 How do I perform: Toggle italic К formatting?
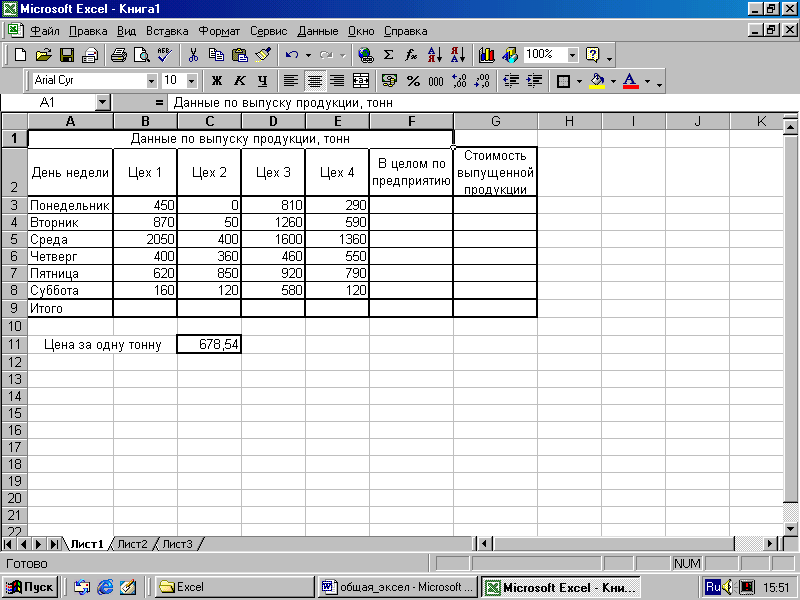pyautogui.click(x=239, y=81)
